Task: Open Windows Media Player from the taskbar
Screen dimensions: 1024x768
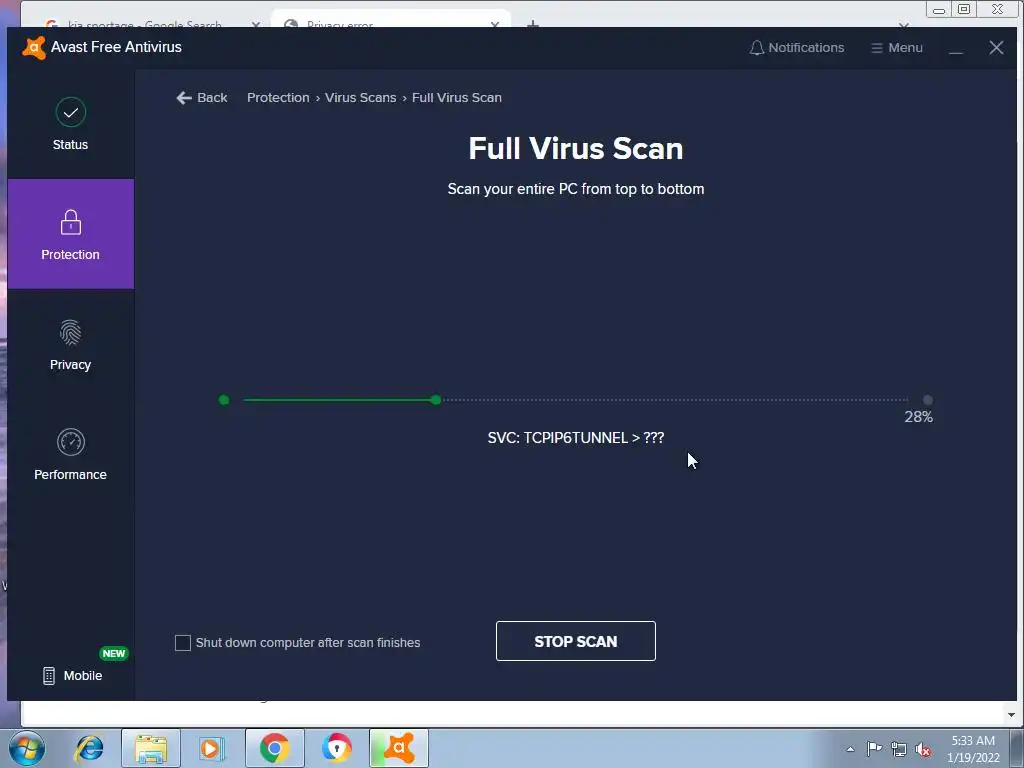Action: 211,748
